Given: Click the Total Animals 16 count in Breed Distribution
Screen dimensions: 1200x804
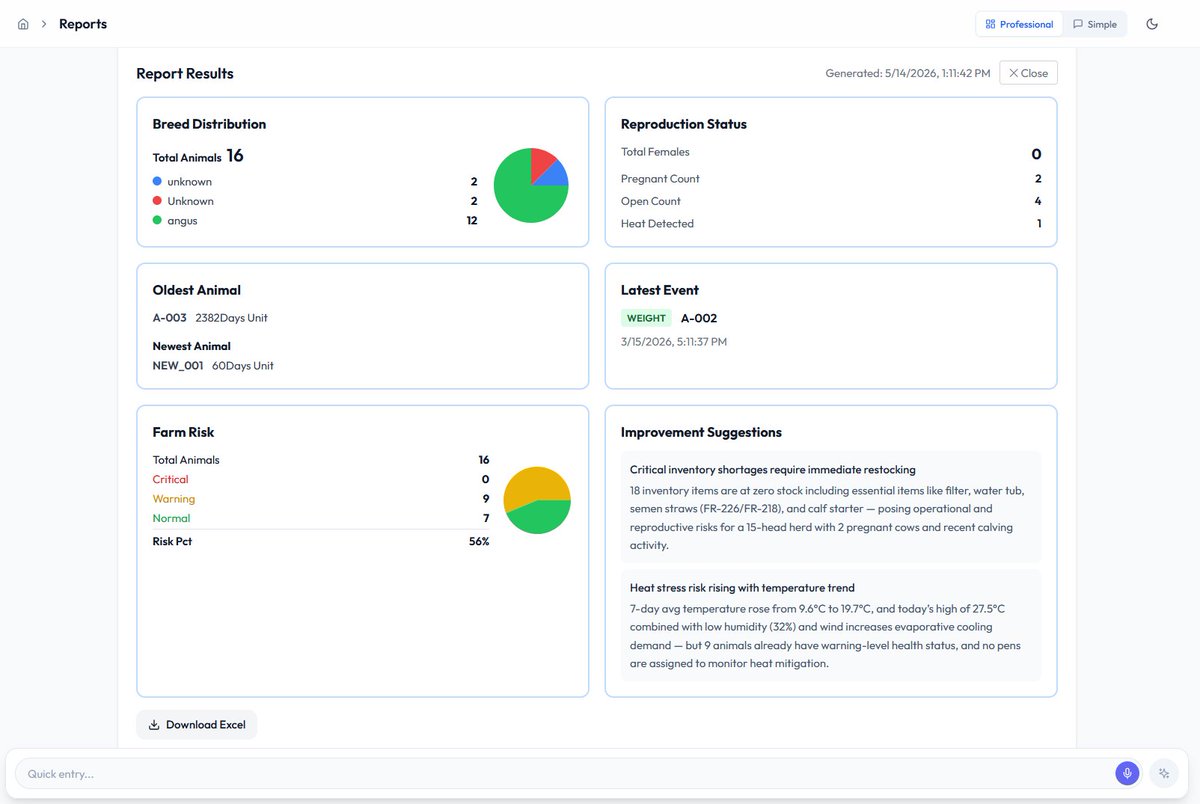Looking at the screenshot, I should pos(235,156).
